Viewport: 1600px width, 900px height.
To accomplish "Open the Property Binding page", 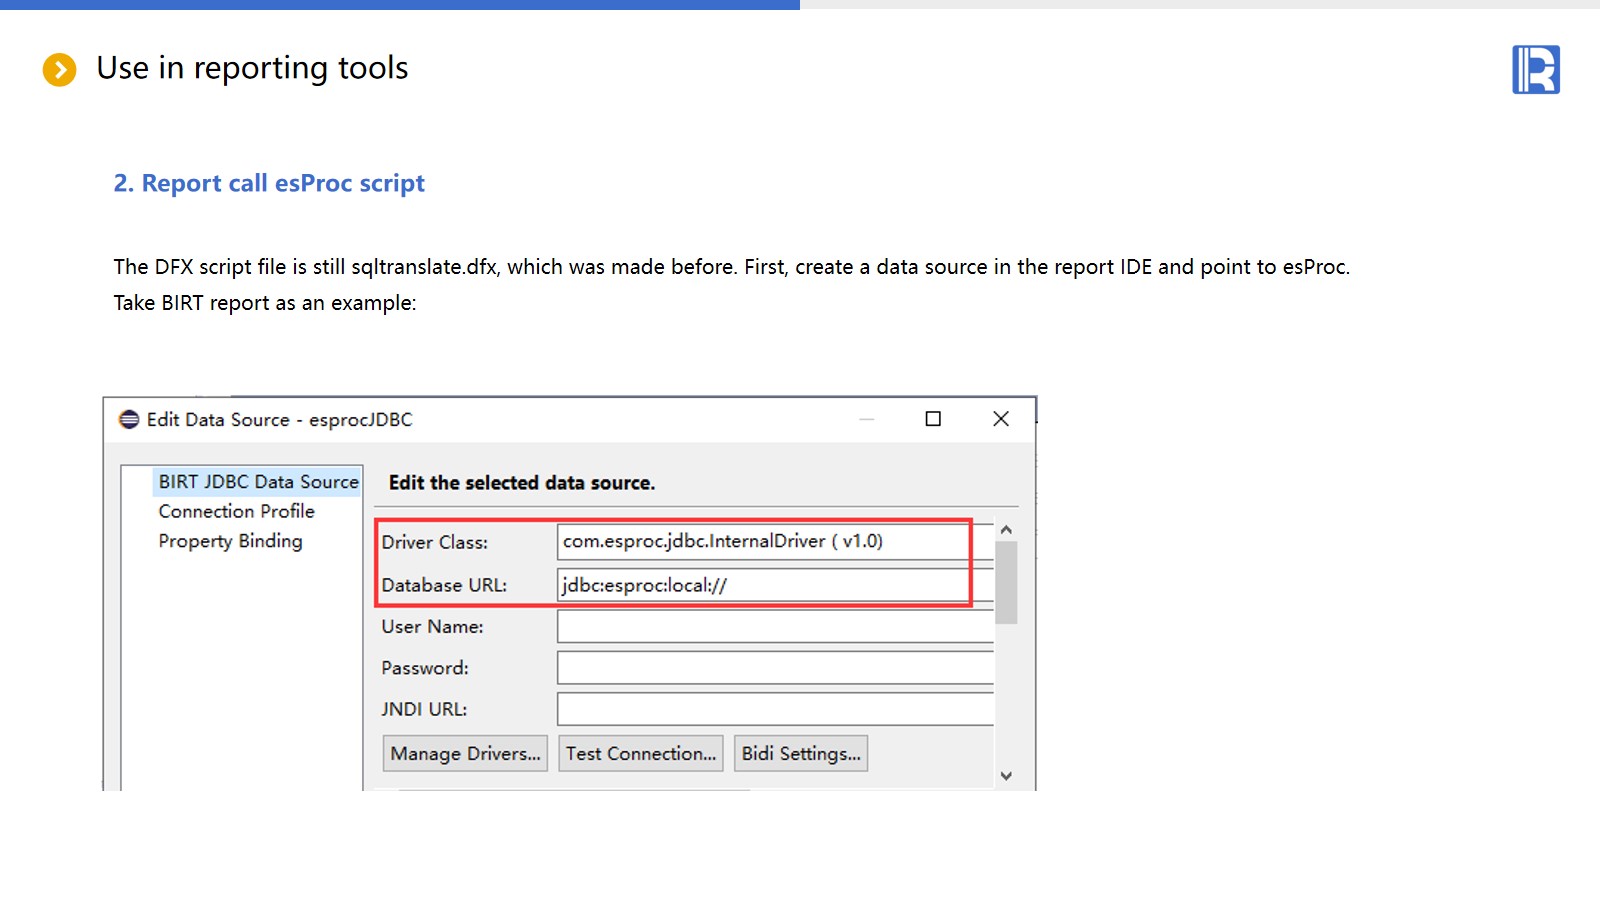I will tap(230, 541).
